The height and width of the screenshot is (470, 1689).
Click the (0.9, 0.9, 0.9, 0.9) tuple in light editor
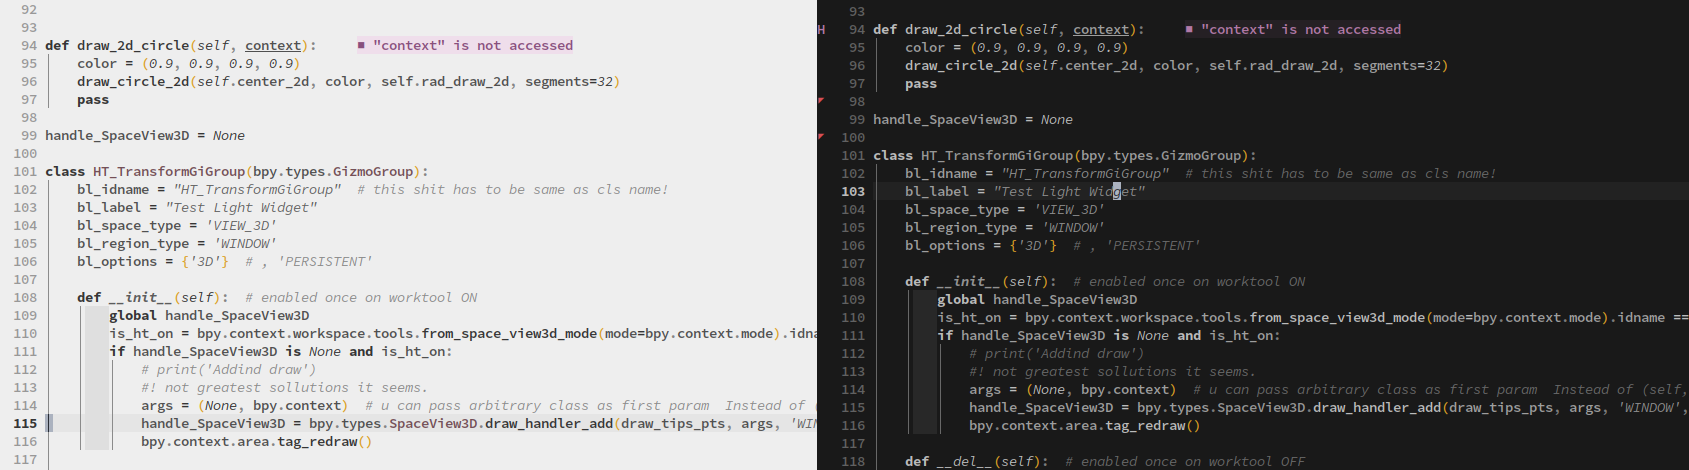coord(221,64)
